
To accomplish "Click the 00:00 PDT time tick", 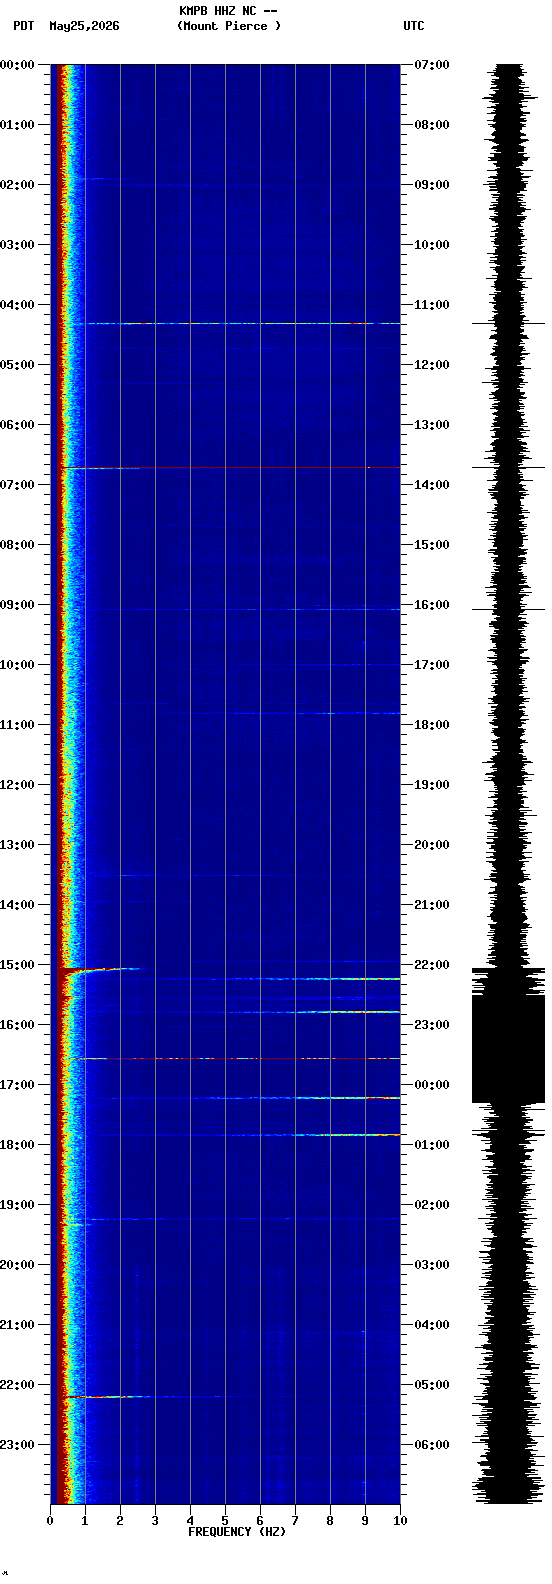I will [17, 65].
